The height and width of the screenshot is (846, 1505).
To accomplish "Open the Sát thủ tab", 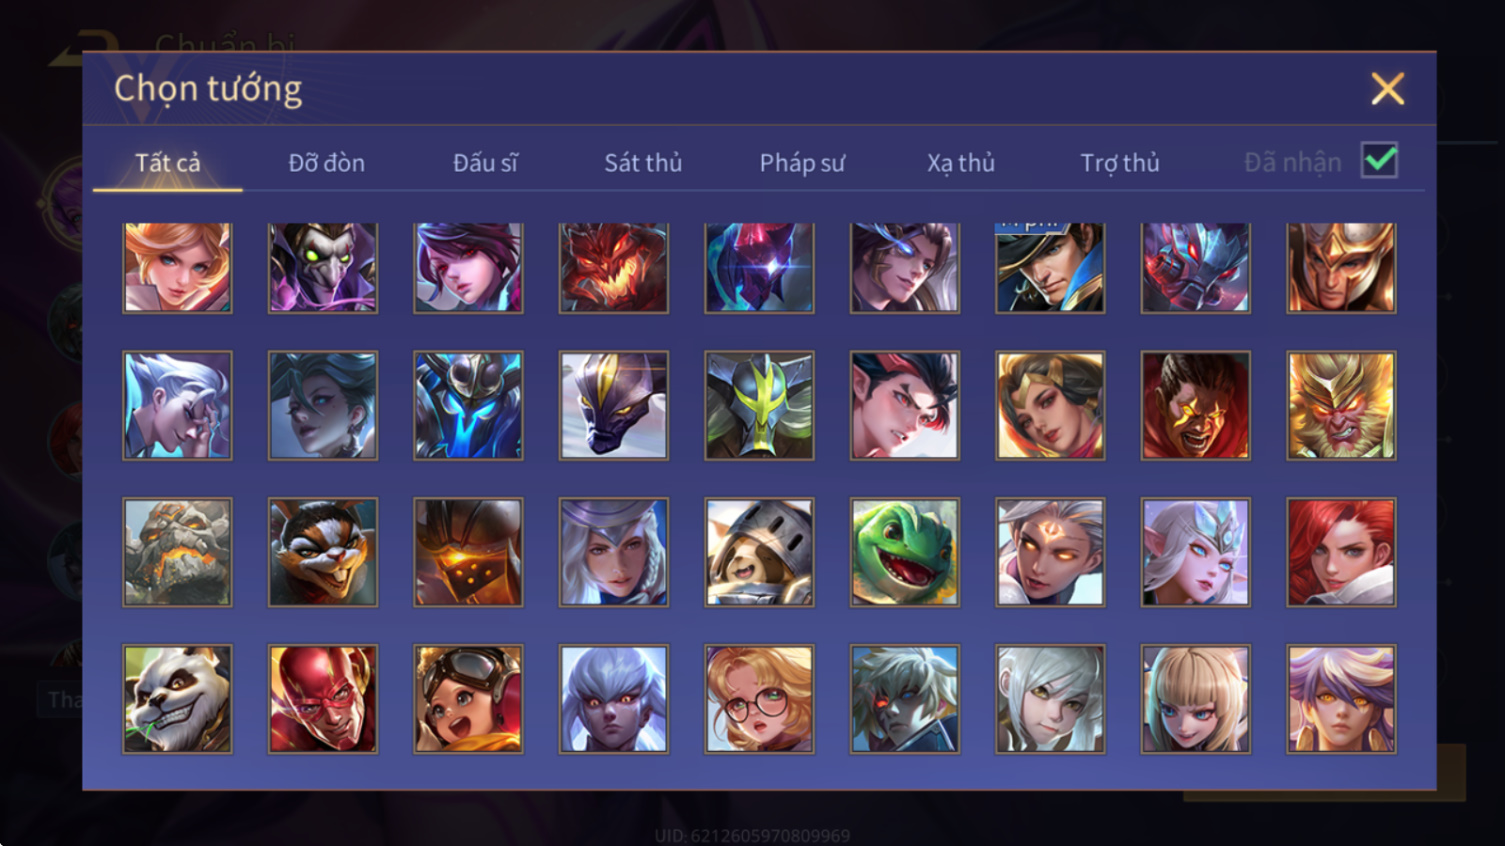I will (x=643, y=163).
